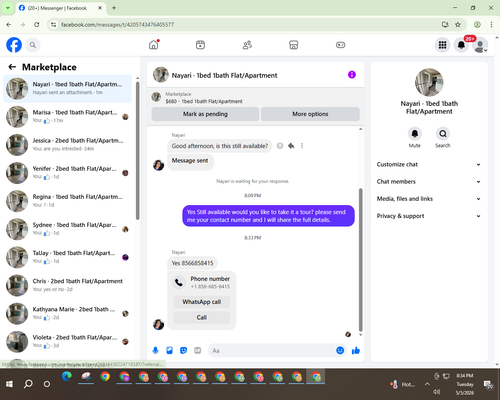Choose a sticker
Screen dimensions: 500x400
point(183,350)
